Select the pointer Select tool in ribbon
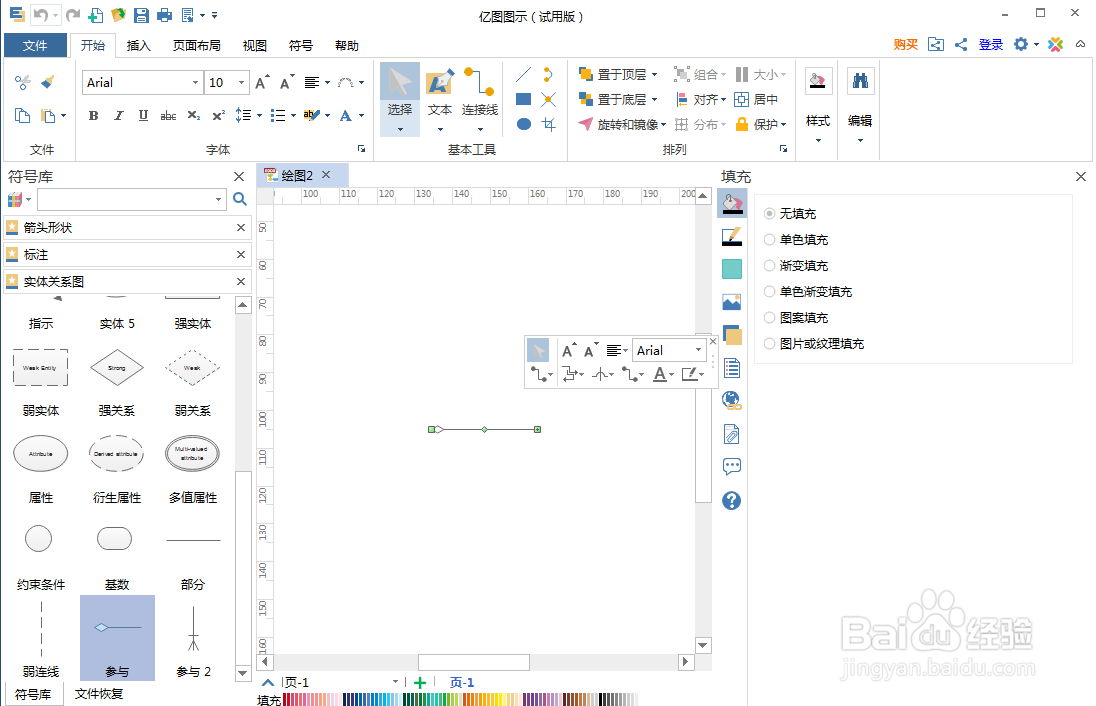The width and height of the screenshot is (1096, 706). click(x=400, y=99)
